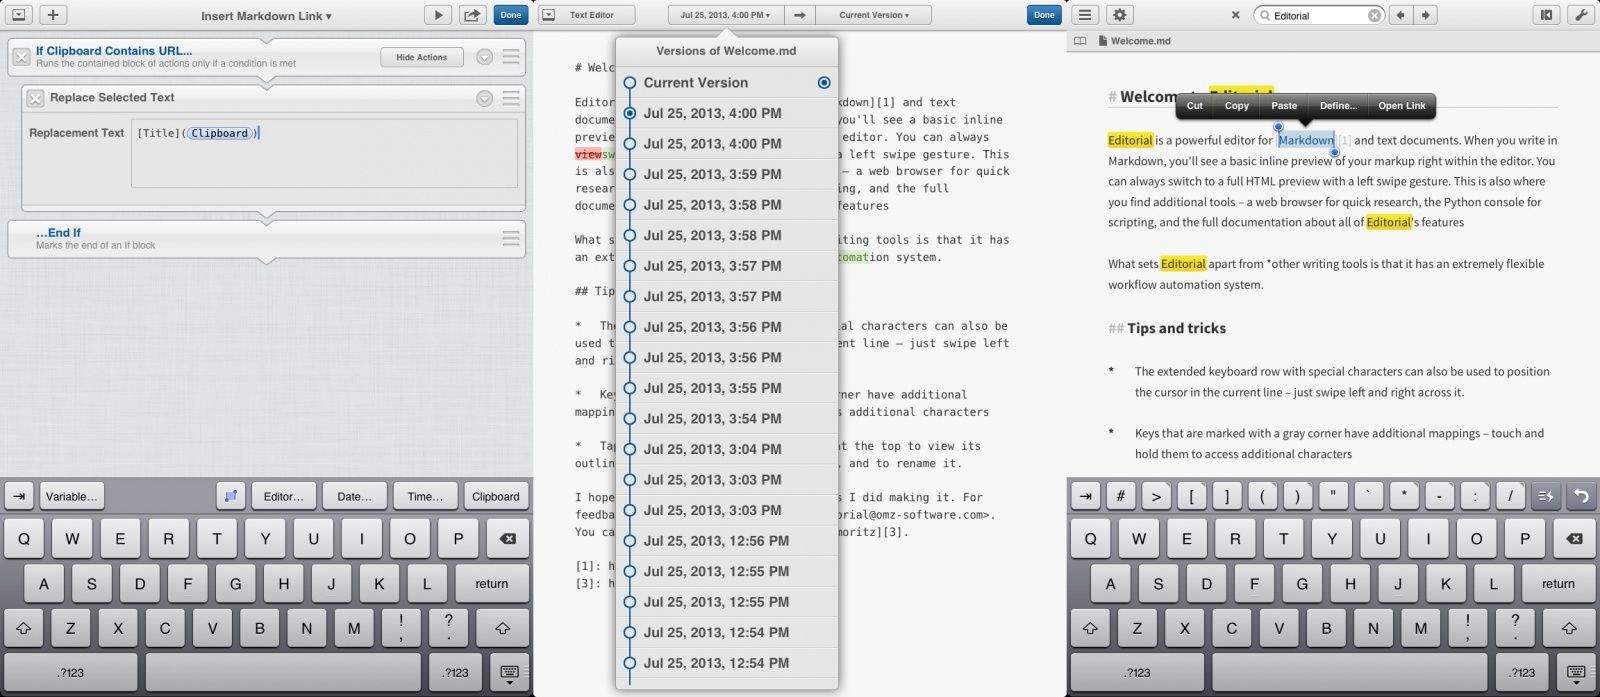
Task: Select the Jul 25, 2013, 3:04 PM version
Action: pos(712,449)
